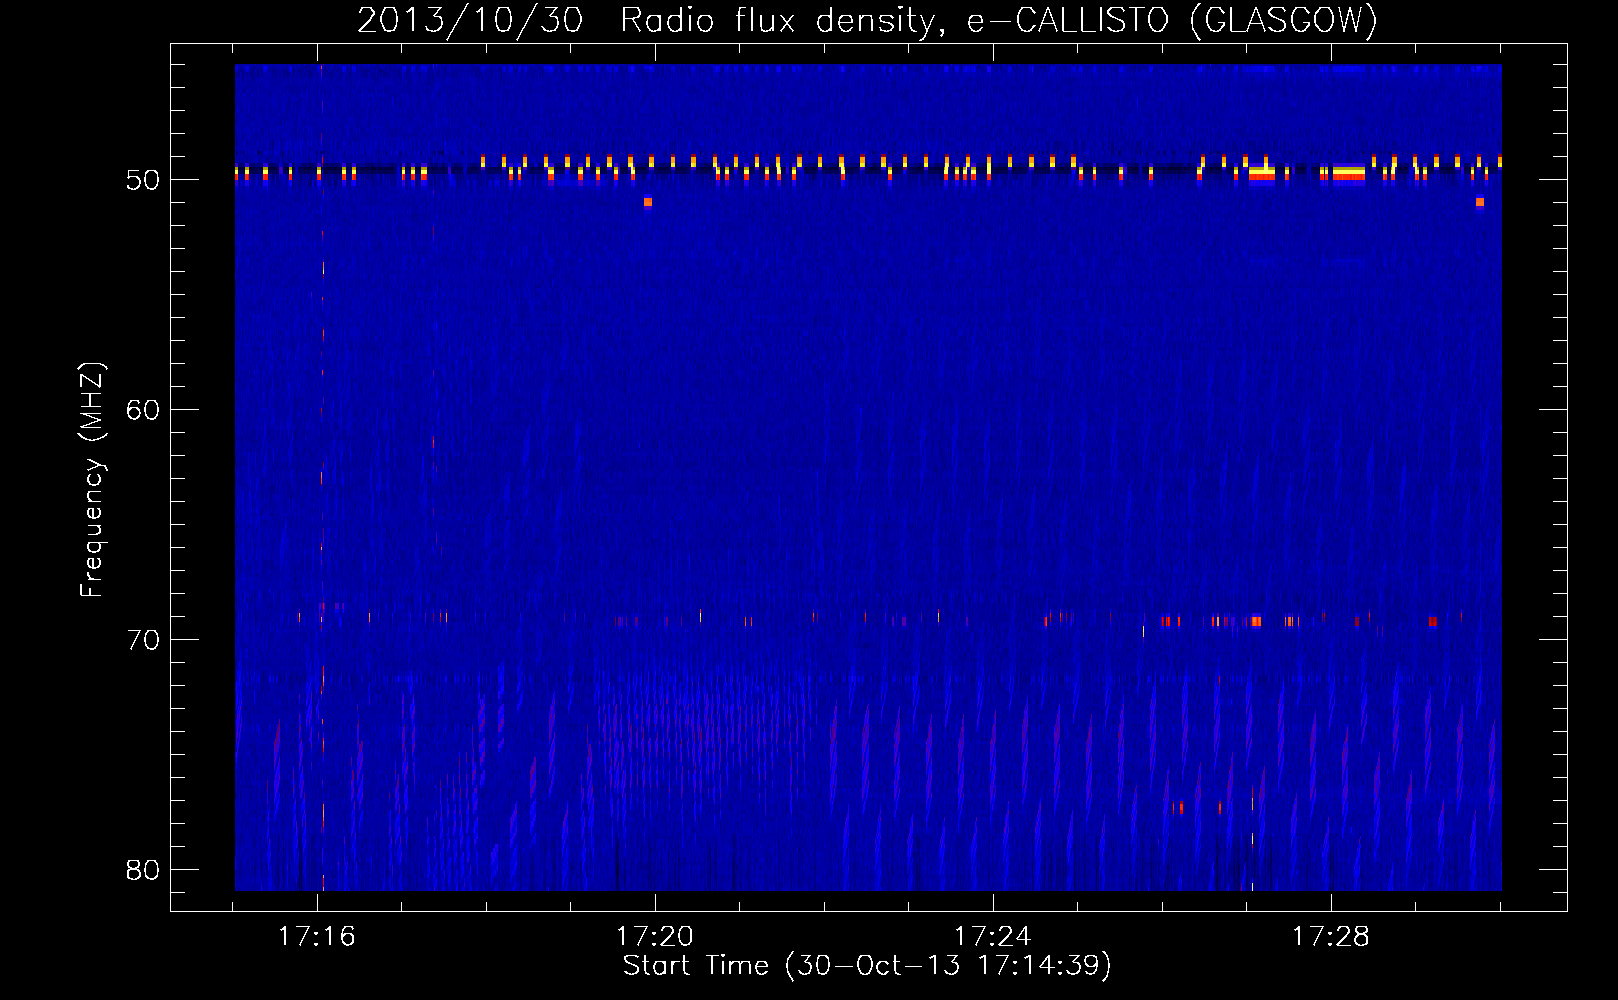Click the 17:16 time tick label
The height and width of the screenshot is (1000, 1618).
(316, 936)
